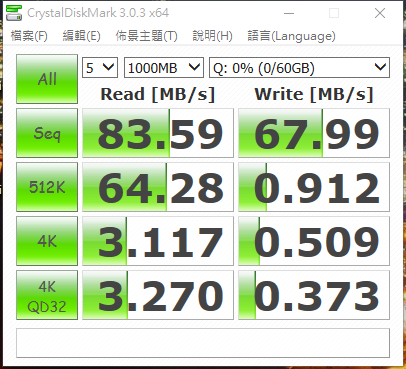Start the 4K QD32 benchmark test
Image resolution: width=406 pixels, height=369 pixels.
coord(47,295)
